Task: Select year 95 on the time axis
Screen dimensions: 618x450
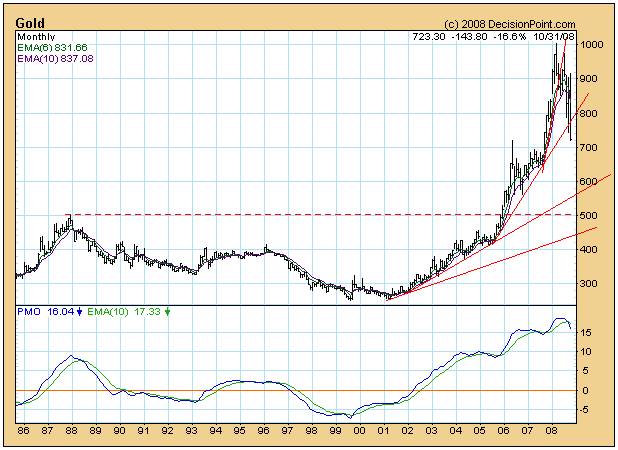Action: tap(239, 430)
